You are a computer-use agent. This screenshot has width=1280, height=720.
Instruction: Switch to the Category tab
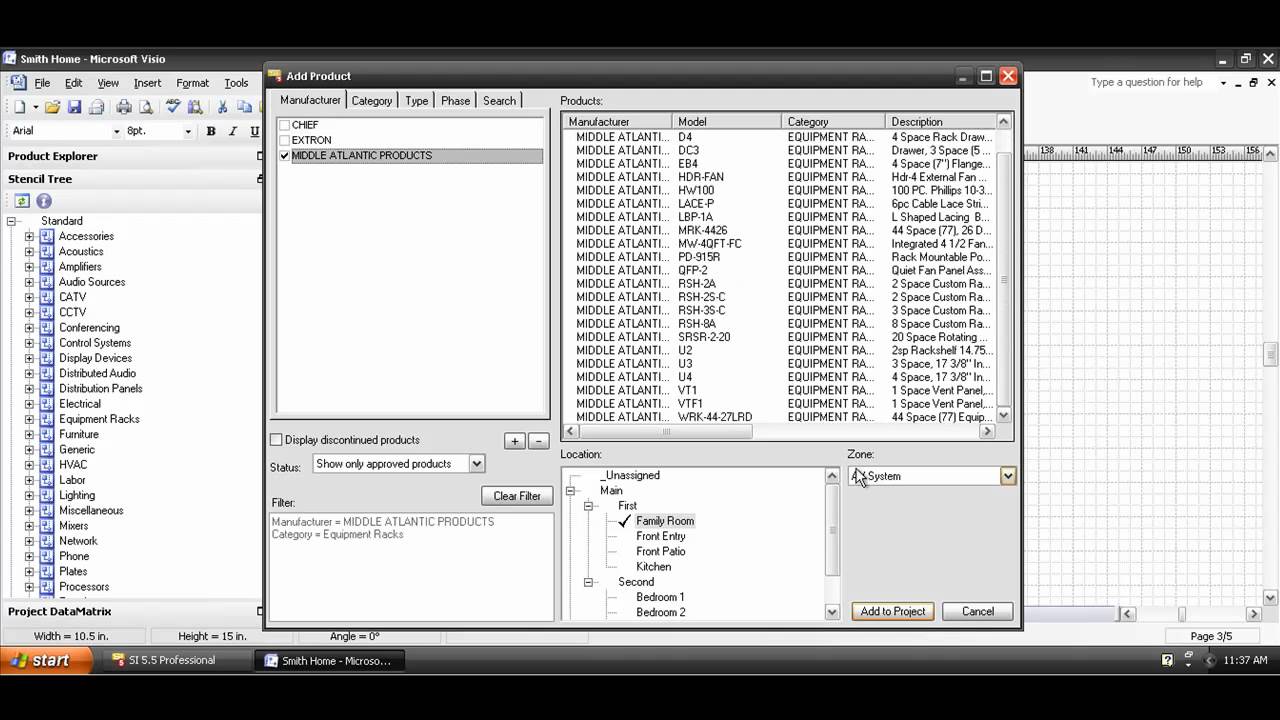372,101
